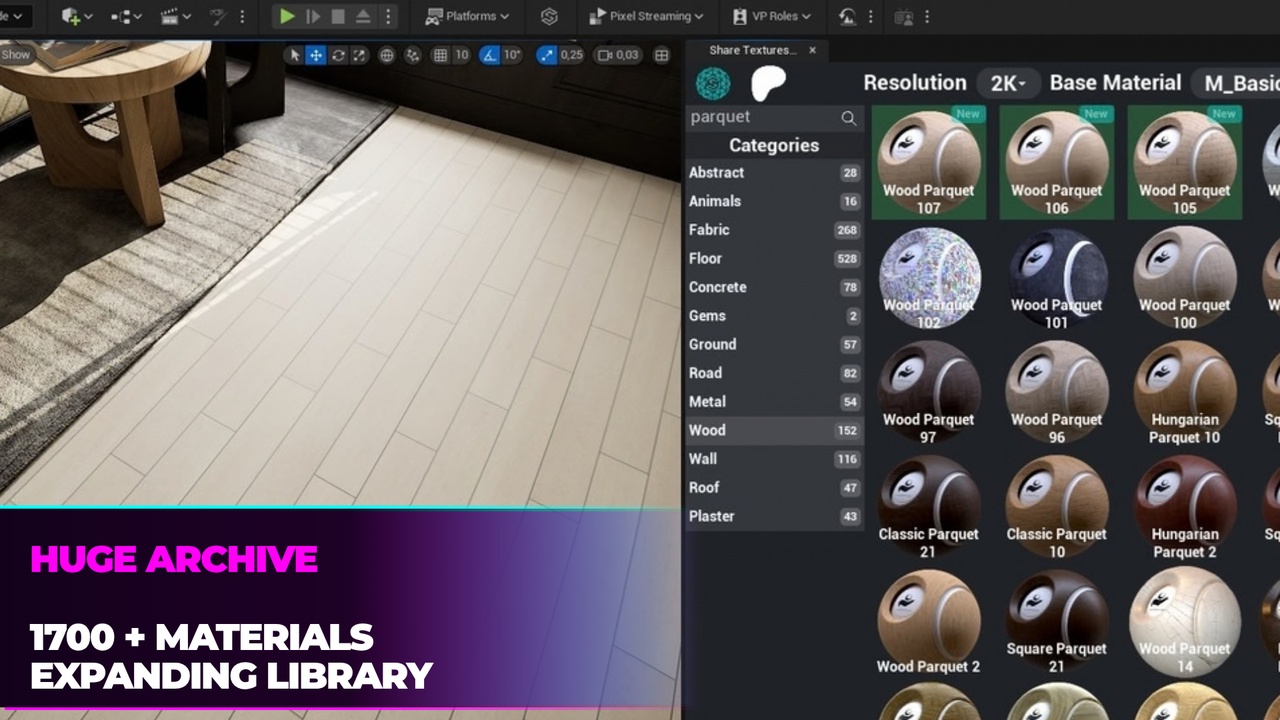1280x720 pixels.
Task: Open the Pixel Streaming dropdown
Action: pos(646,16)
